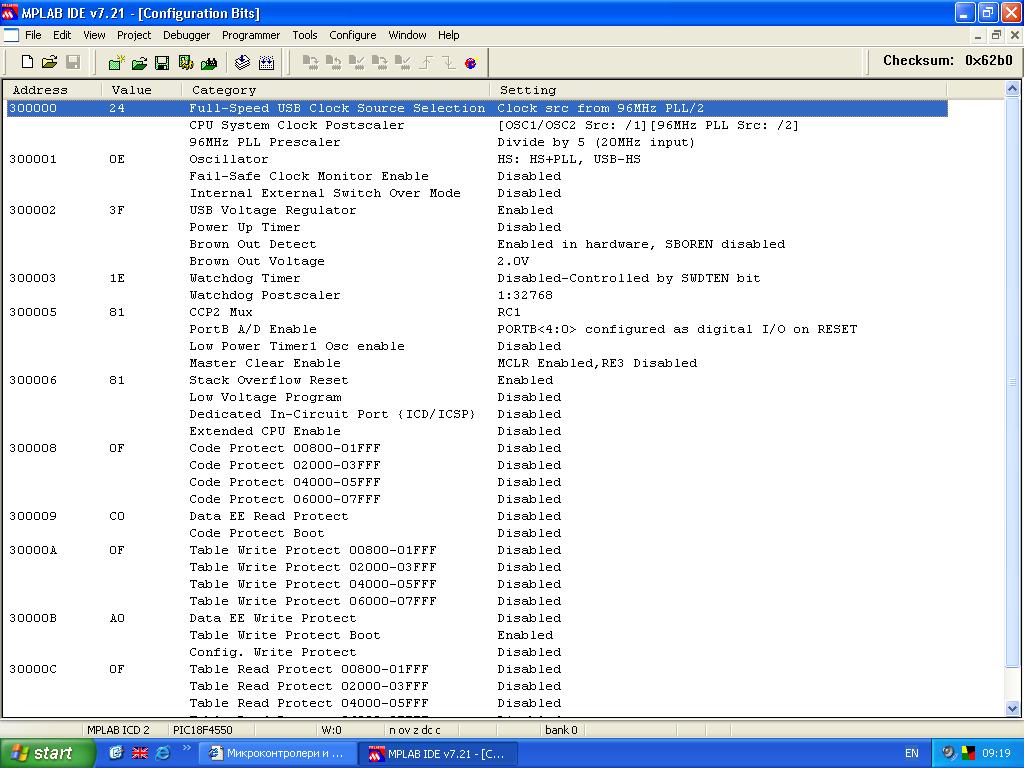Click the document icon left of File menu

[11, 35]
